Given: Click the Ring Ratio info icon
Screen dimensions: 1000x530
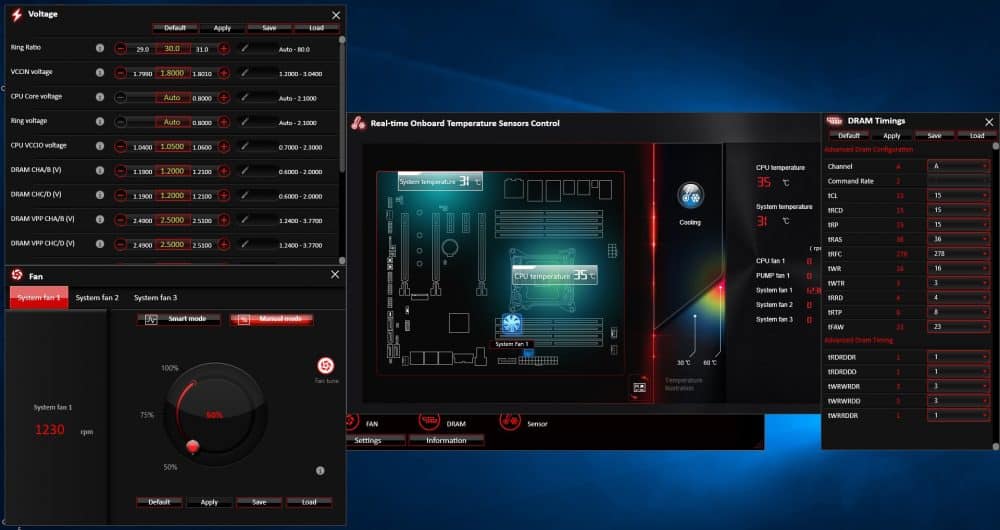Looking at the screenshot, I should [99, 48].
